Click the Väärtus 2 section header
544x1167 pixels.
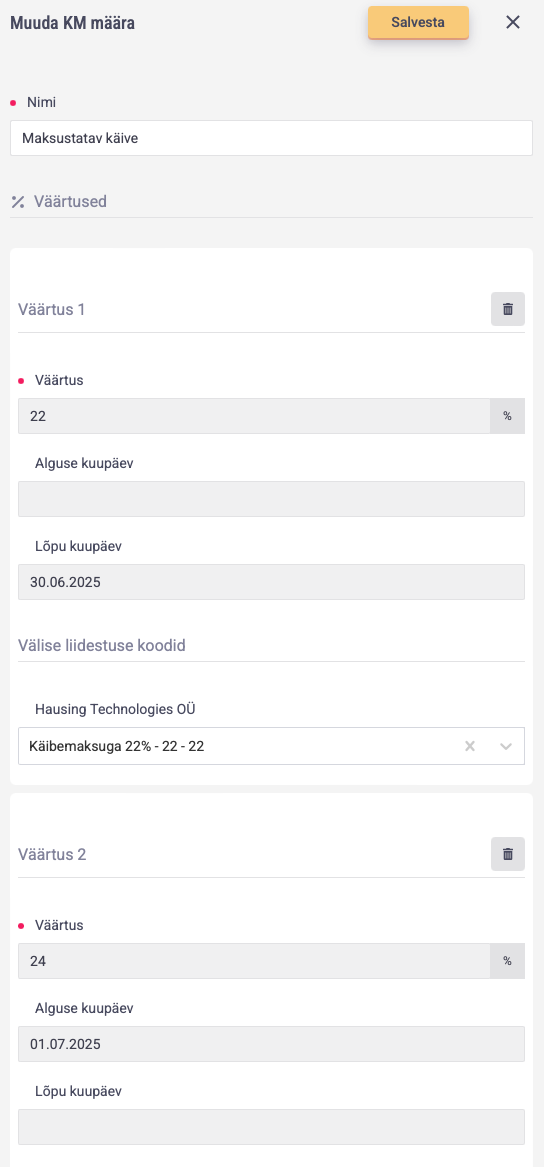pos(52,854)
